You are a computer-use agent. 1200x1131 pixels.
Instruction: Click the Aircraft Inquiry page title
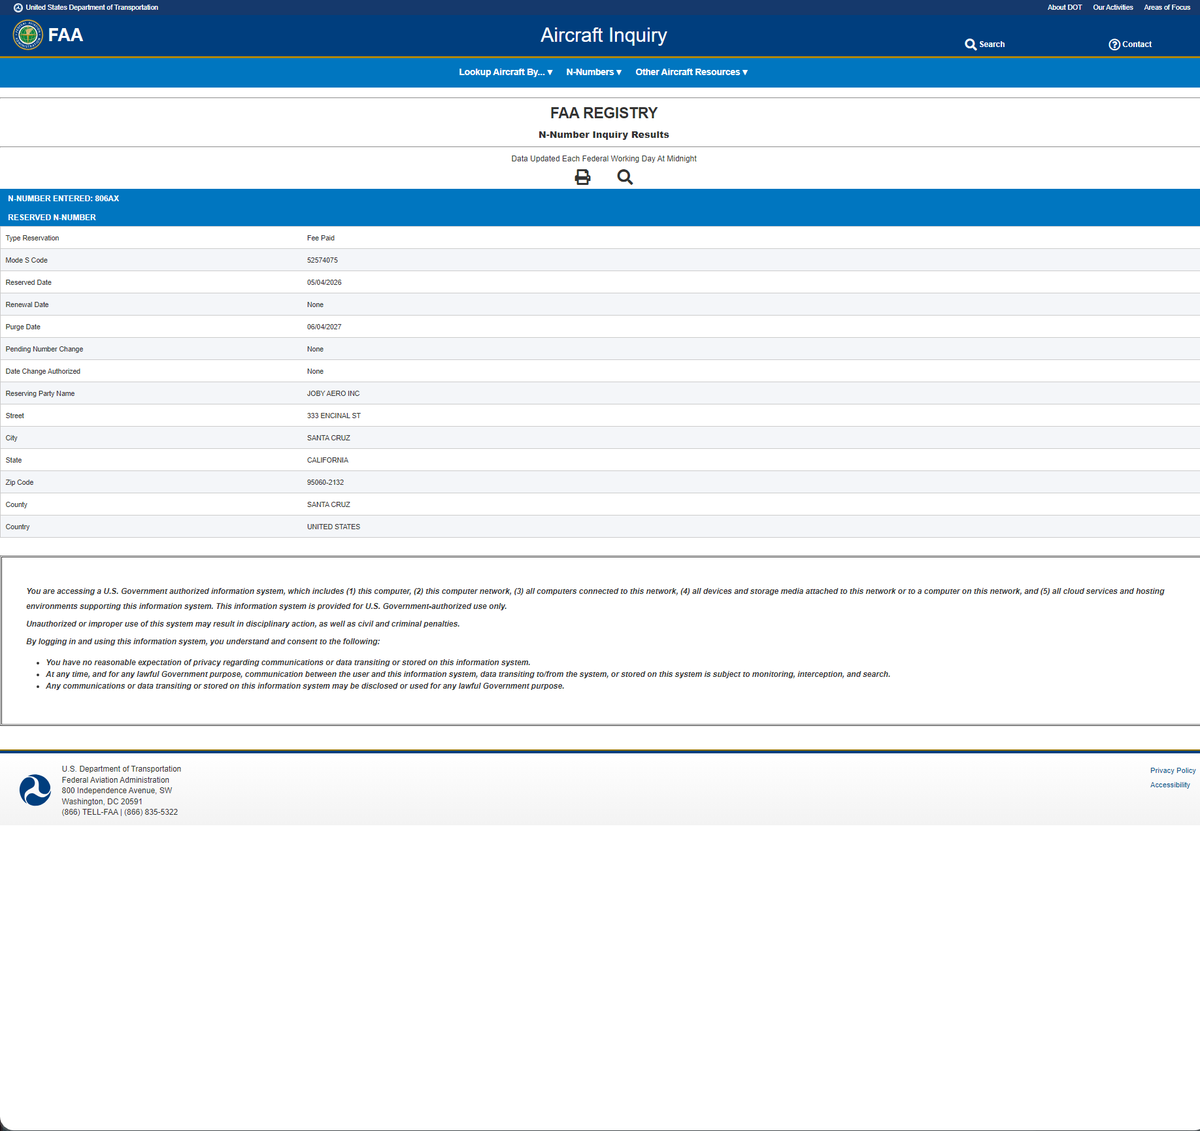pos(604,35)
